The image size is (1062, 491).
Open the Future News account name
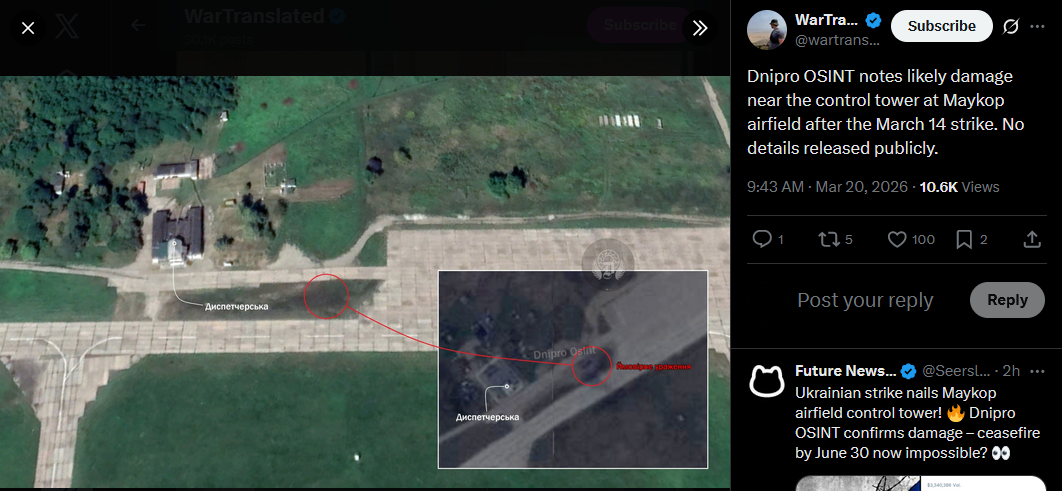click(x=845, y=371)
